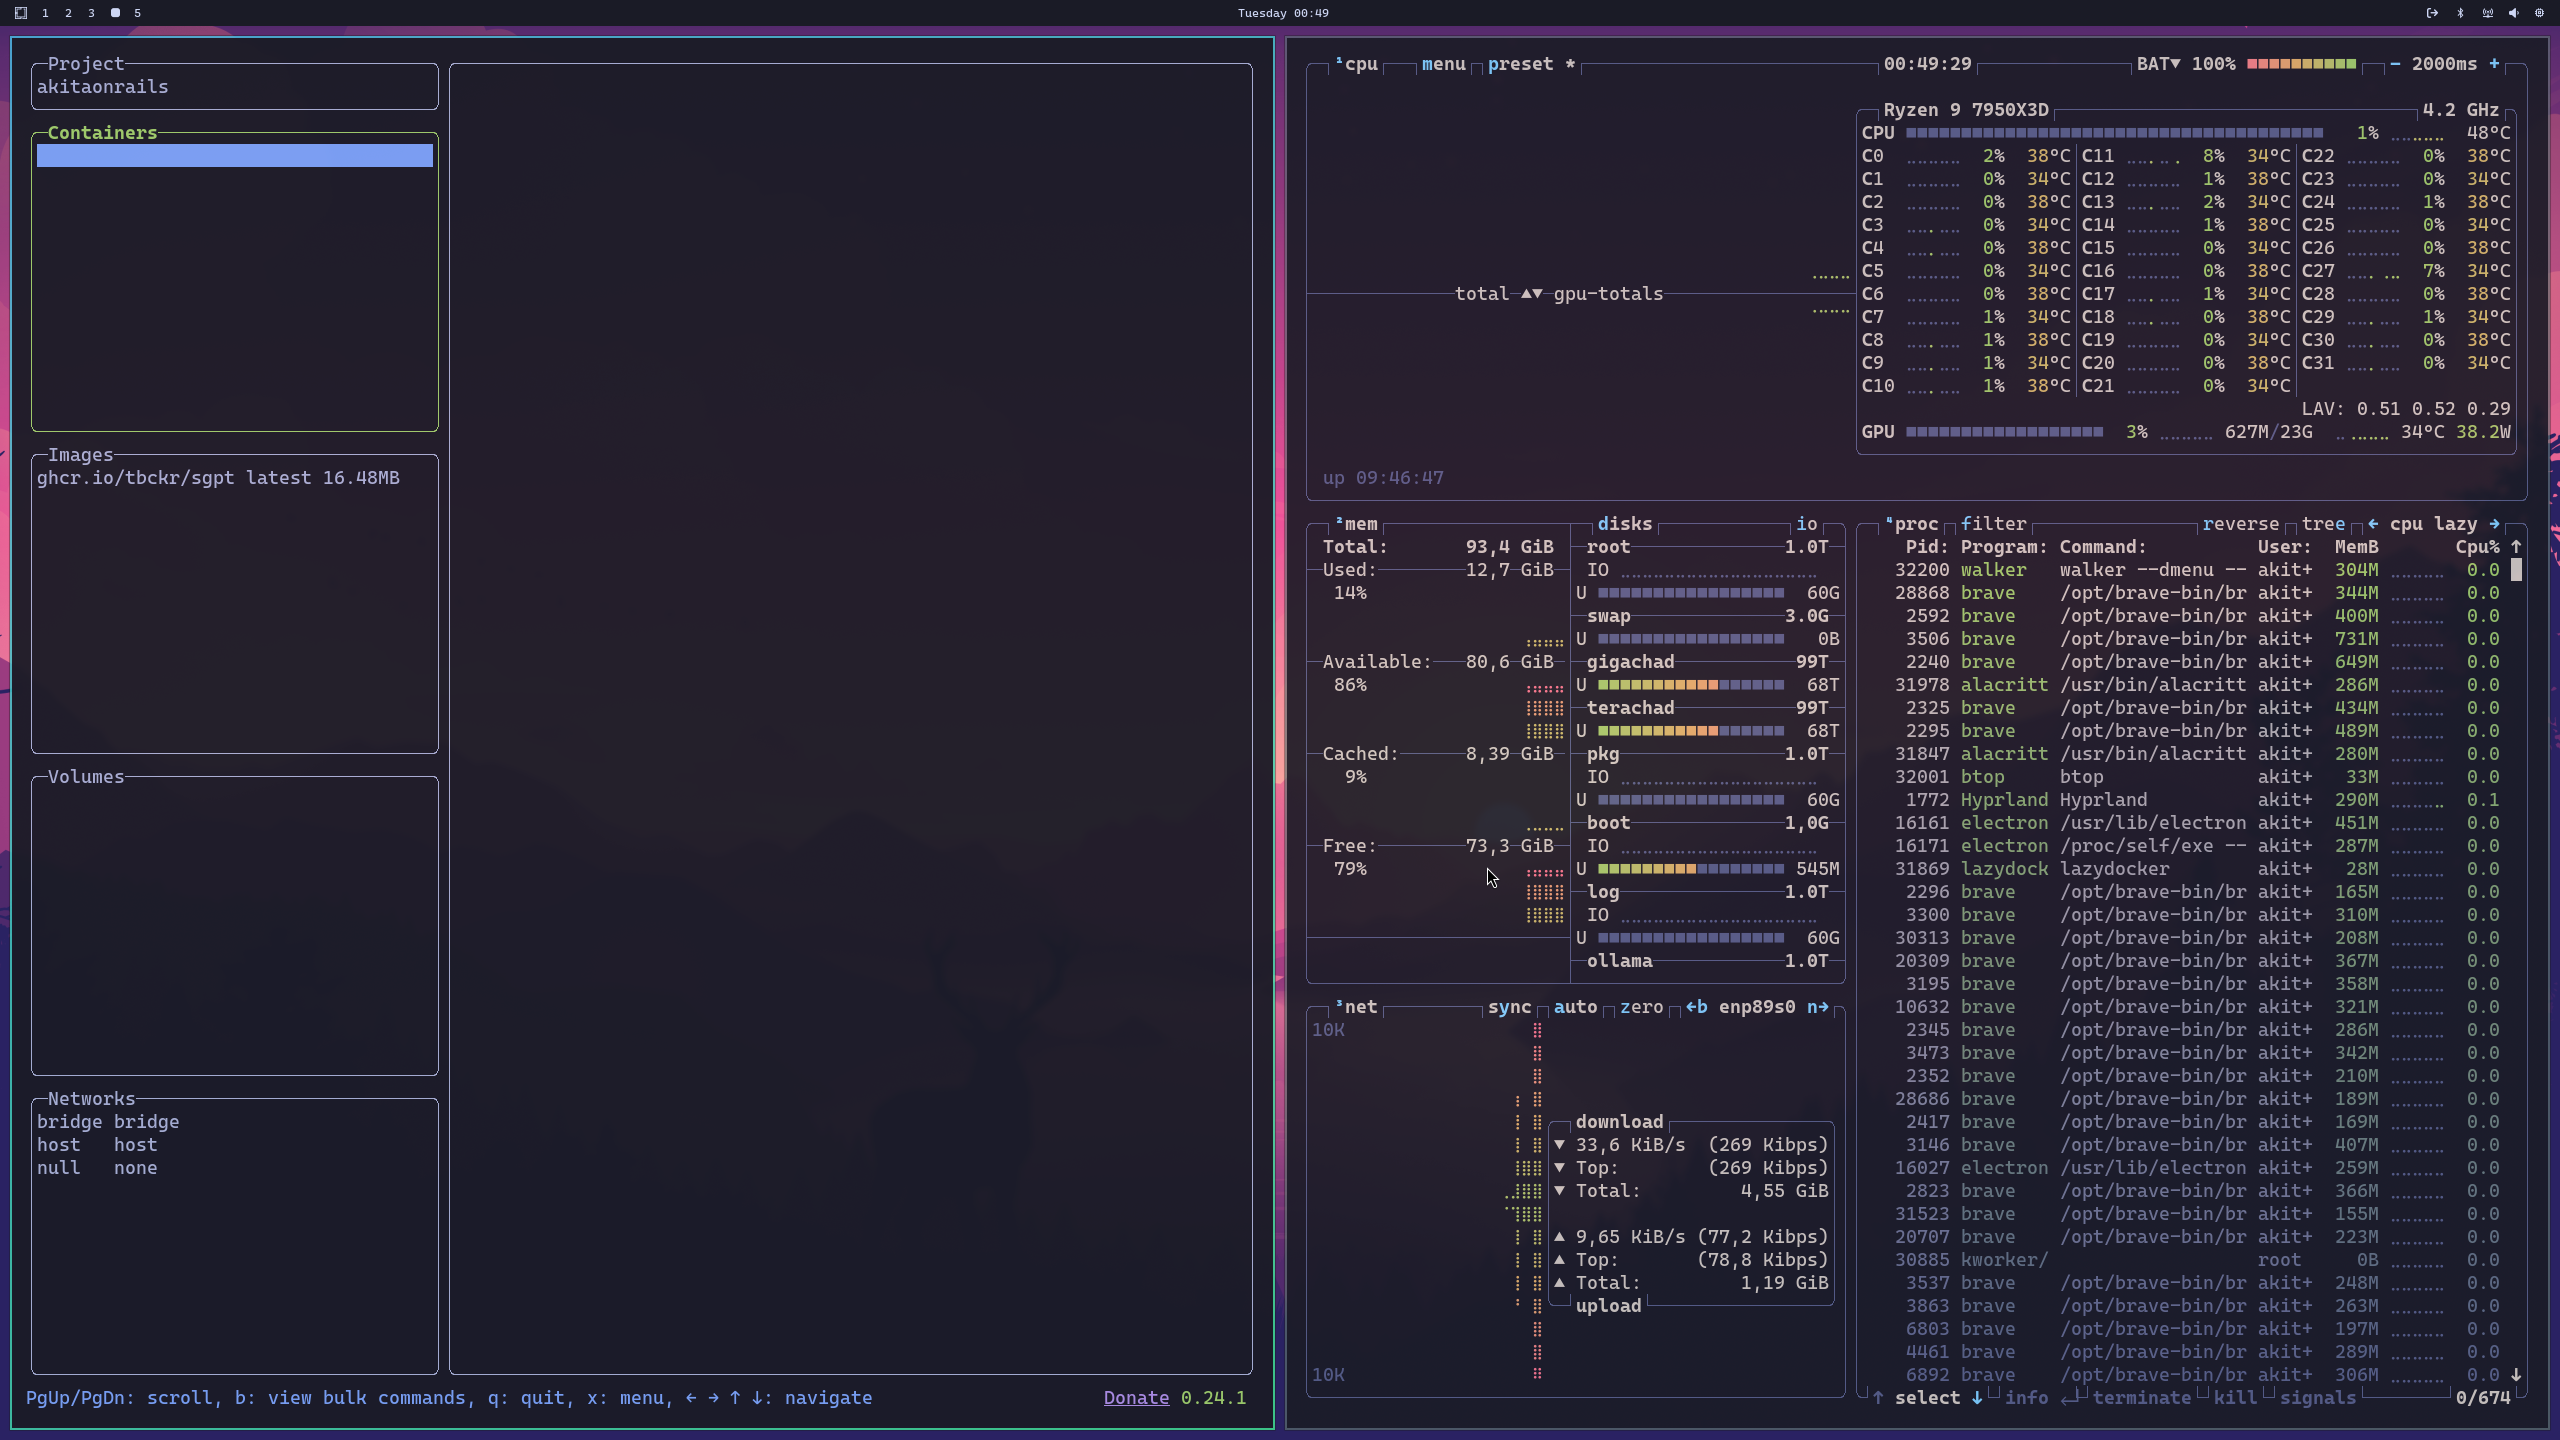Click the volume speaker icon
The height and width of the screenshot is (1440, 2560).
2513,13
